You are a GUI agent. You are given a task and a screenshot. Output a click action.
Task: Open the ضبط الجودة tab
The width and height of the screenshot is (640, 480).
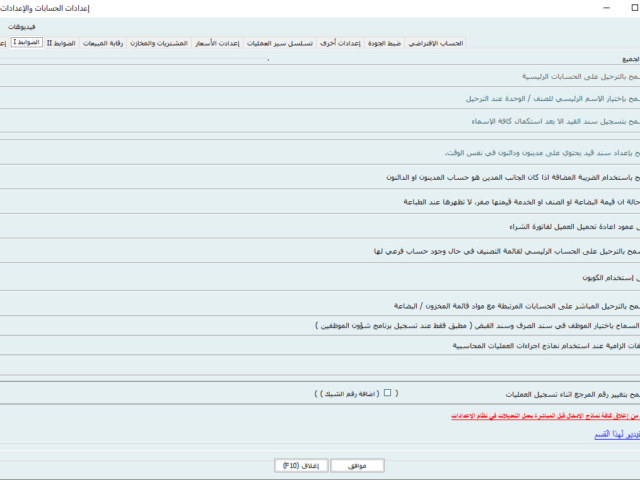[x=384, y=43]
